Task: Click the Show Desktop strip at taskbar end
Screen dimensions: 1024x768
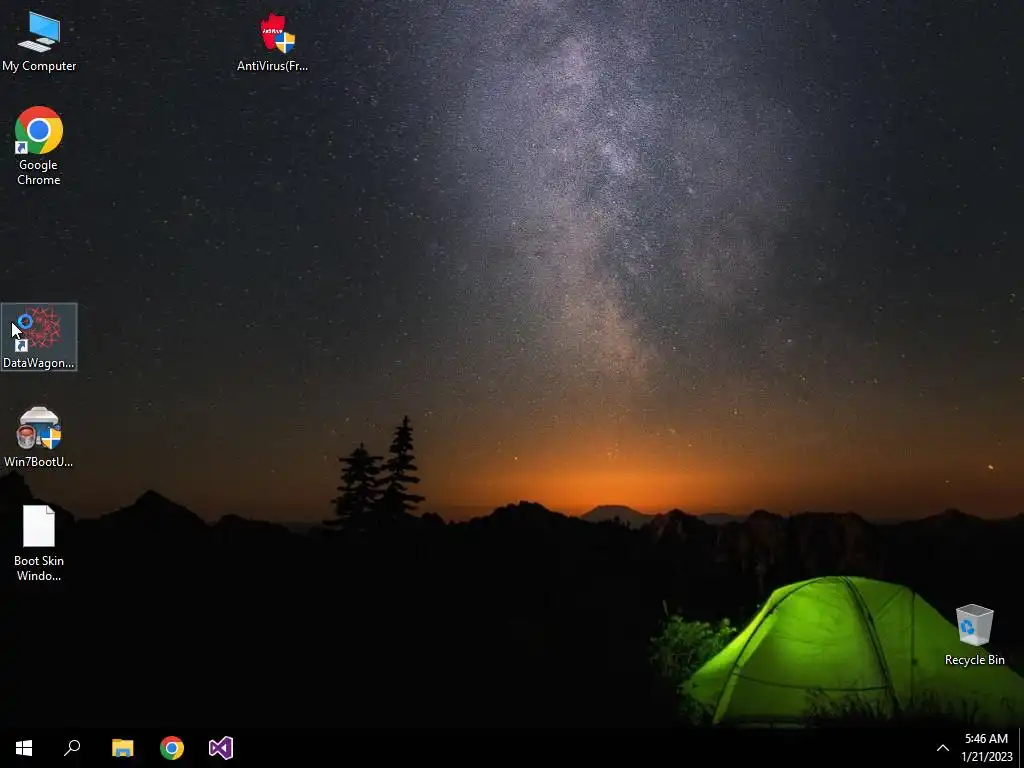Action: click(x=1021, y=748)
